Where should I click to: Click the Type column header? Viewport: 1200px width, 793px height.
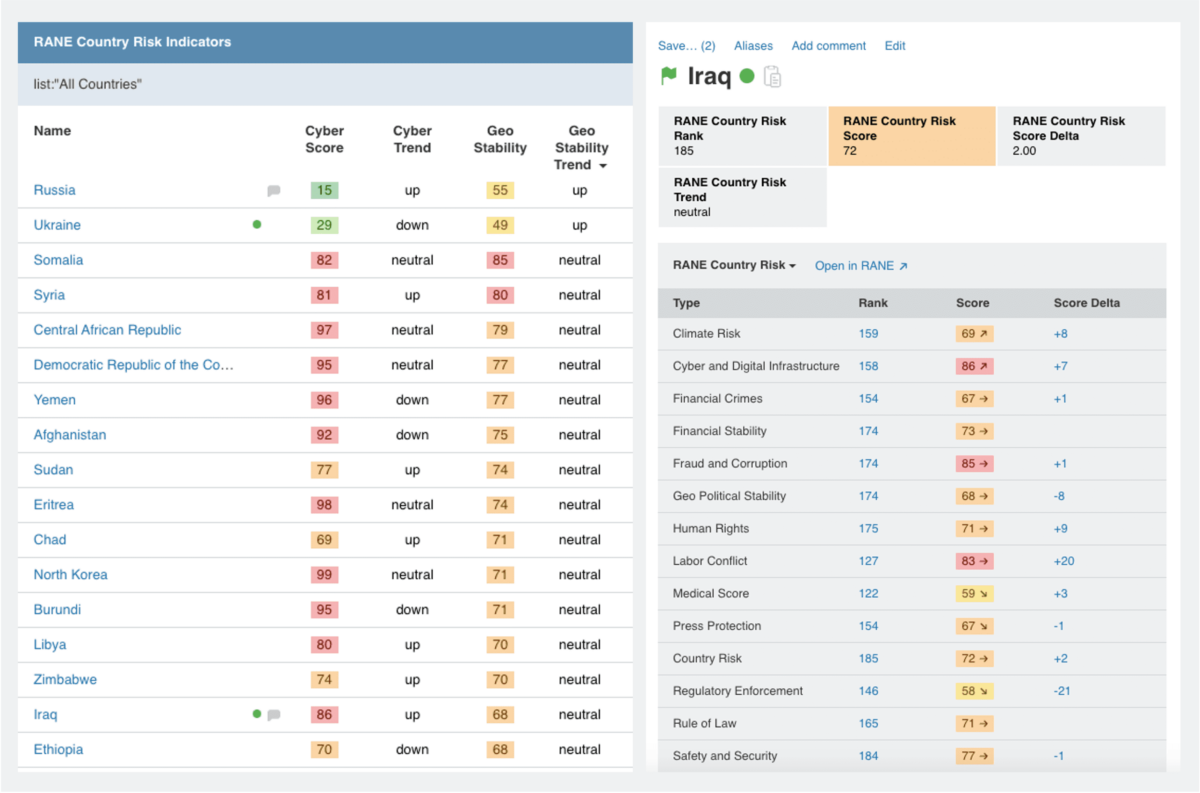click(x=687, y=303)
